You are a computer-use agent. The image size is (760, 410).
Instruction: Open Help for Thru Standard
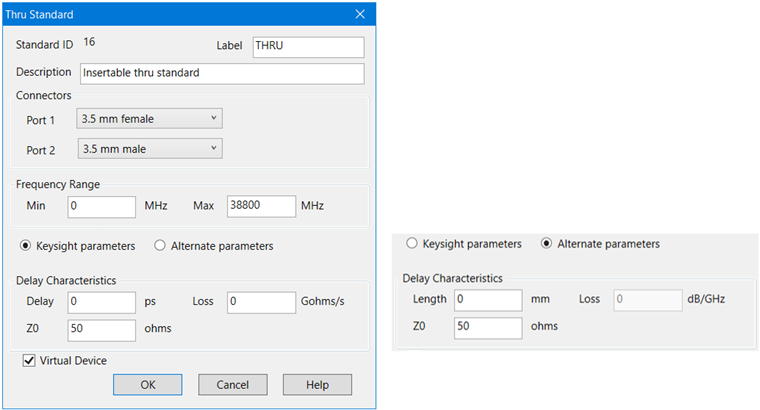coord(317,385)
